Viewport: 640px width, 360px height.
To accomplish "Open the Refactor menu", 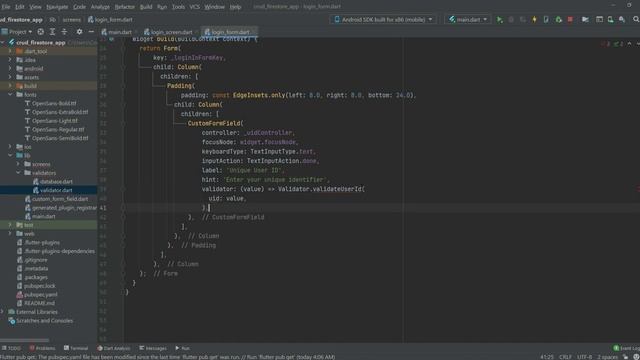I will point(124,7).
